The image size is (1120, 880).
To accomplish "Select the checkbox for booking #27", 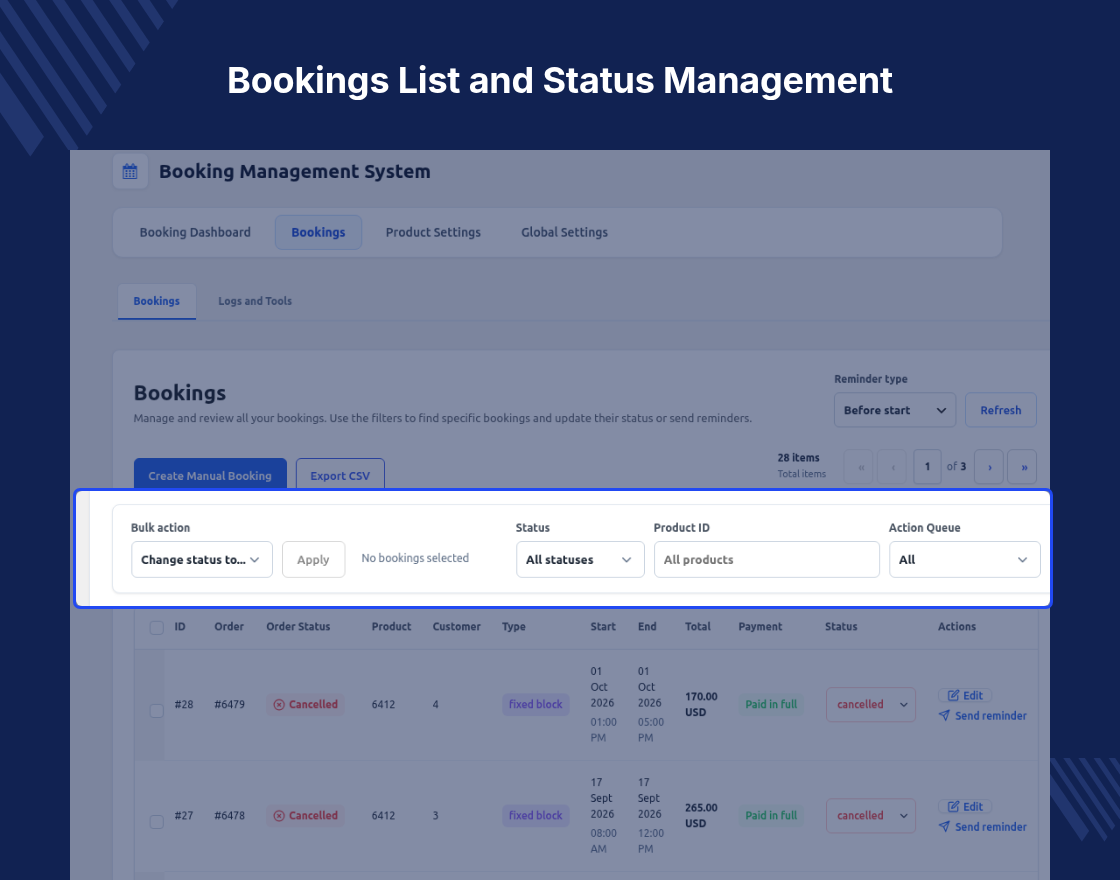I will tap(156, 821).
